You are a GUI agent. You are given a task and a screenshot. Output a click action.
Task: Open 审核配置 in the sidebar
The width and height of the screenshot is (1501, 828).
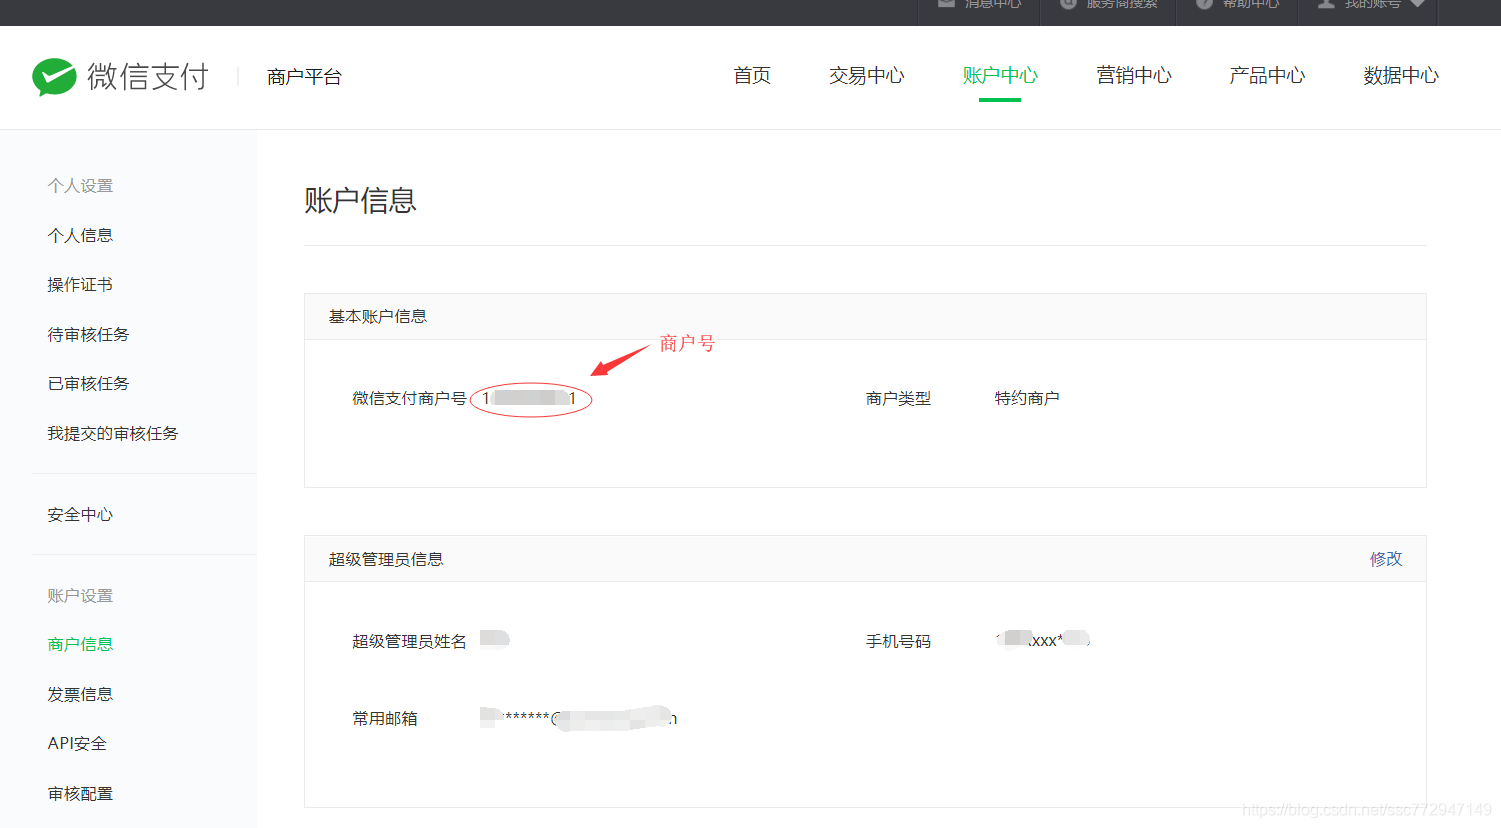tap(80, 793)
